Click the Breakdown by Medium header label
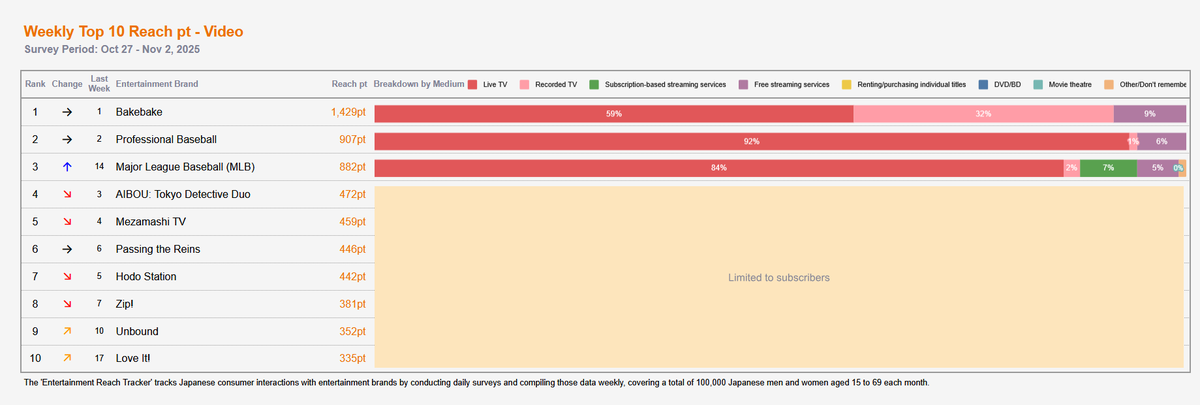Screen dimensions: 1200x405 (419, 84)
